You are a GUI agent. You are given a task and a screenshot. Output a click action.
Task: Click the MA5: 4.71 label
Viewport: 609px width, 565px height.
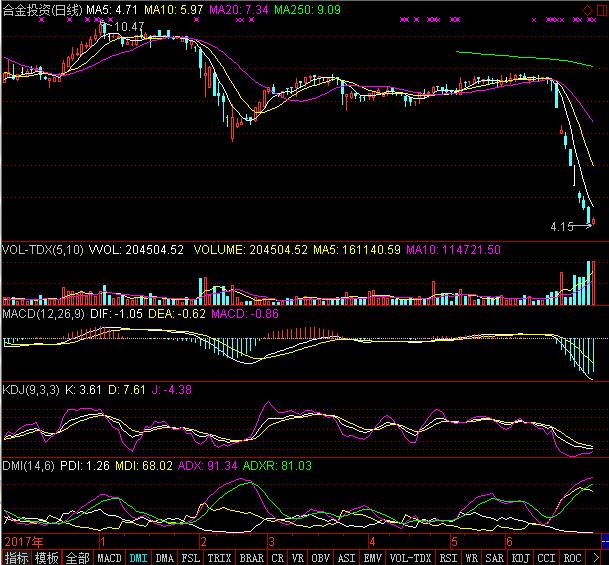[x=112, y=10]
